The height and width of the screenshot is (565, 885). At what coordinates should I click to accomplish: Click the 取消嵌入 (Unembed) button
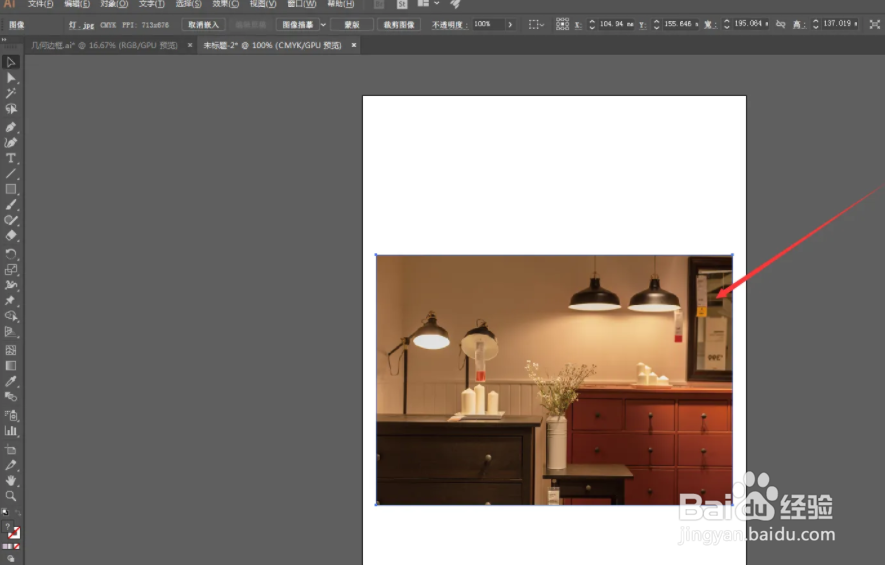tap(203, 25)
